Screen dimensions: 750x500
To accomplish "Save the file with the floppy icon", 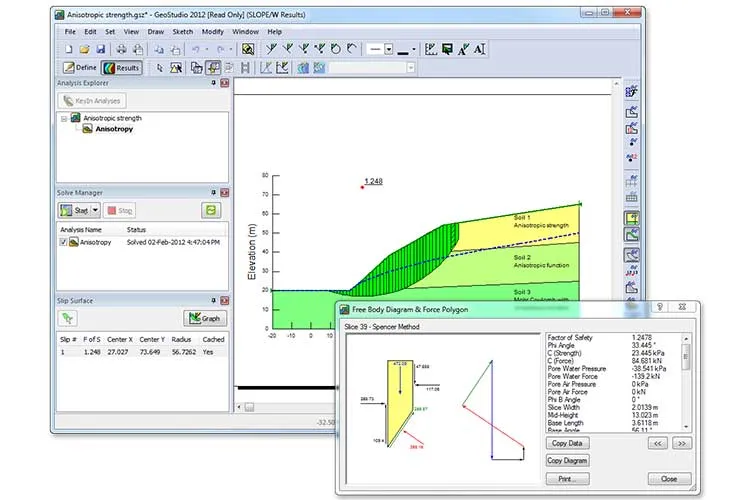I will 100,49.
